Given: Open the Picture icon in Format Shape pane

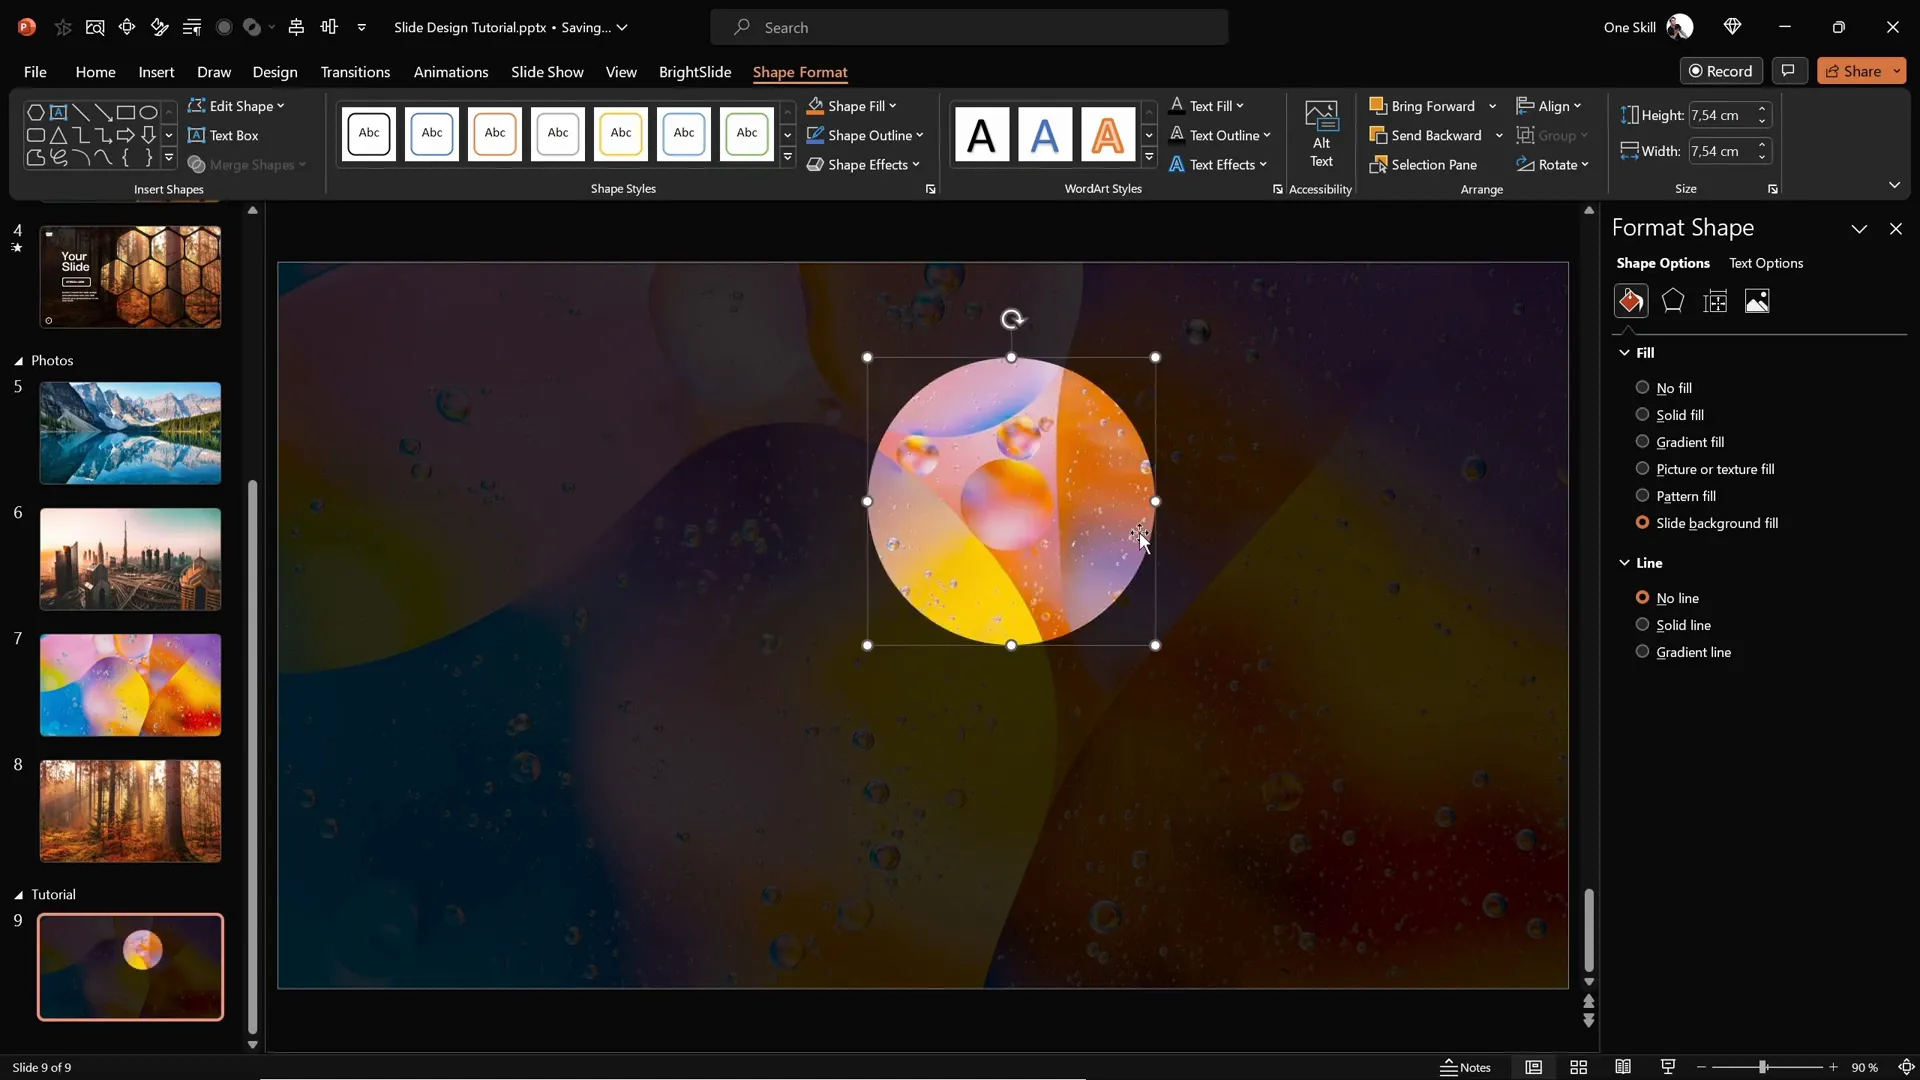Looking at the screenshot, I should tap(1757, 301).
